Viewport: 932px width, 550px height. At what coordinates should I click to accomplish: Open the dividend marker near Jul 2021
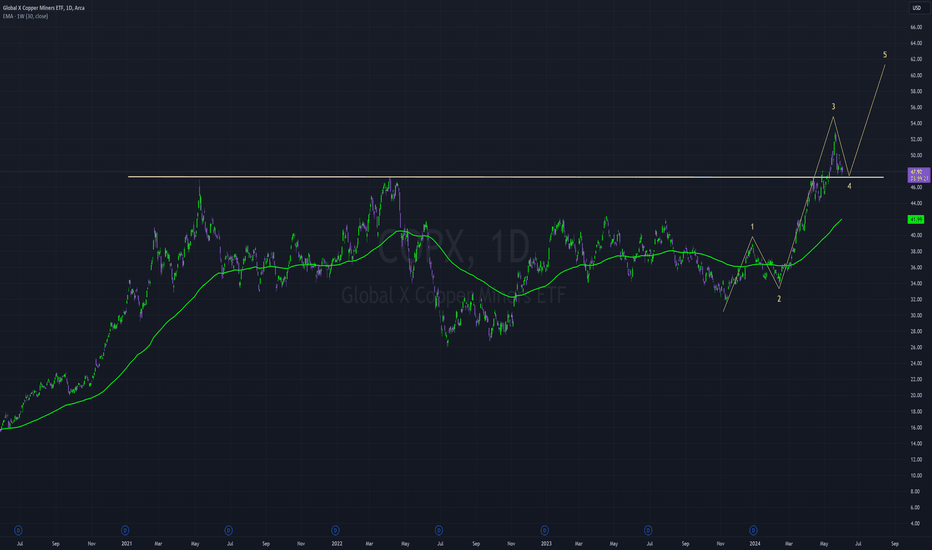pos(229,530)
